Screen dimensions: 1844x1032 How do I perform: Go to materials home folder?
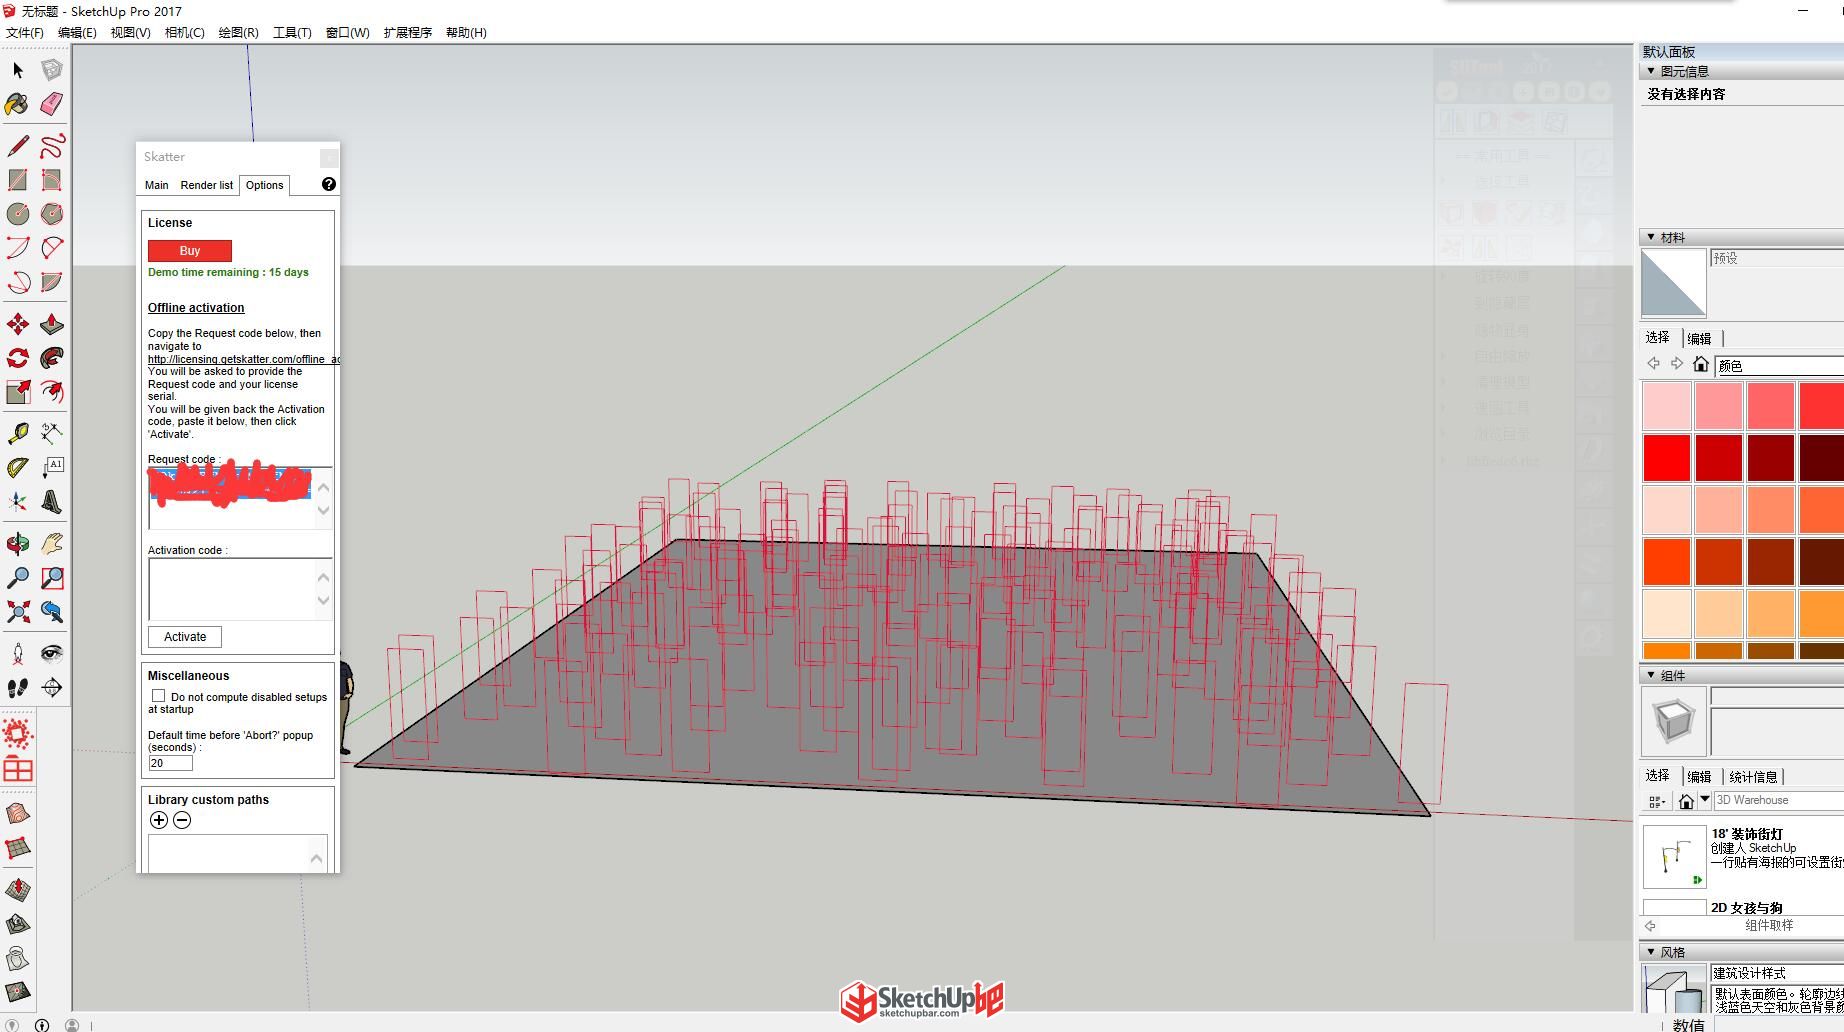[x=1700, y=364]
